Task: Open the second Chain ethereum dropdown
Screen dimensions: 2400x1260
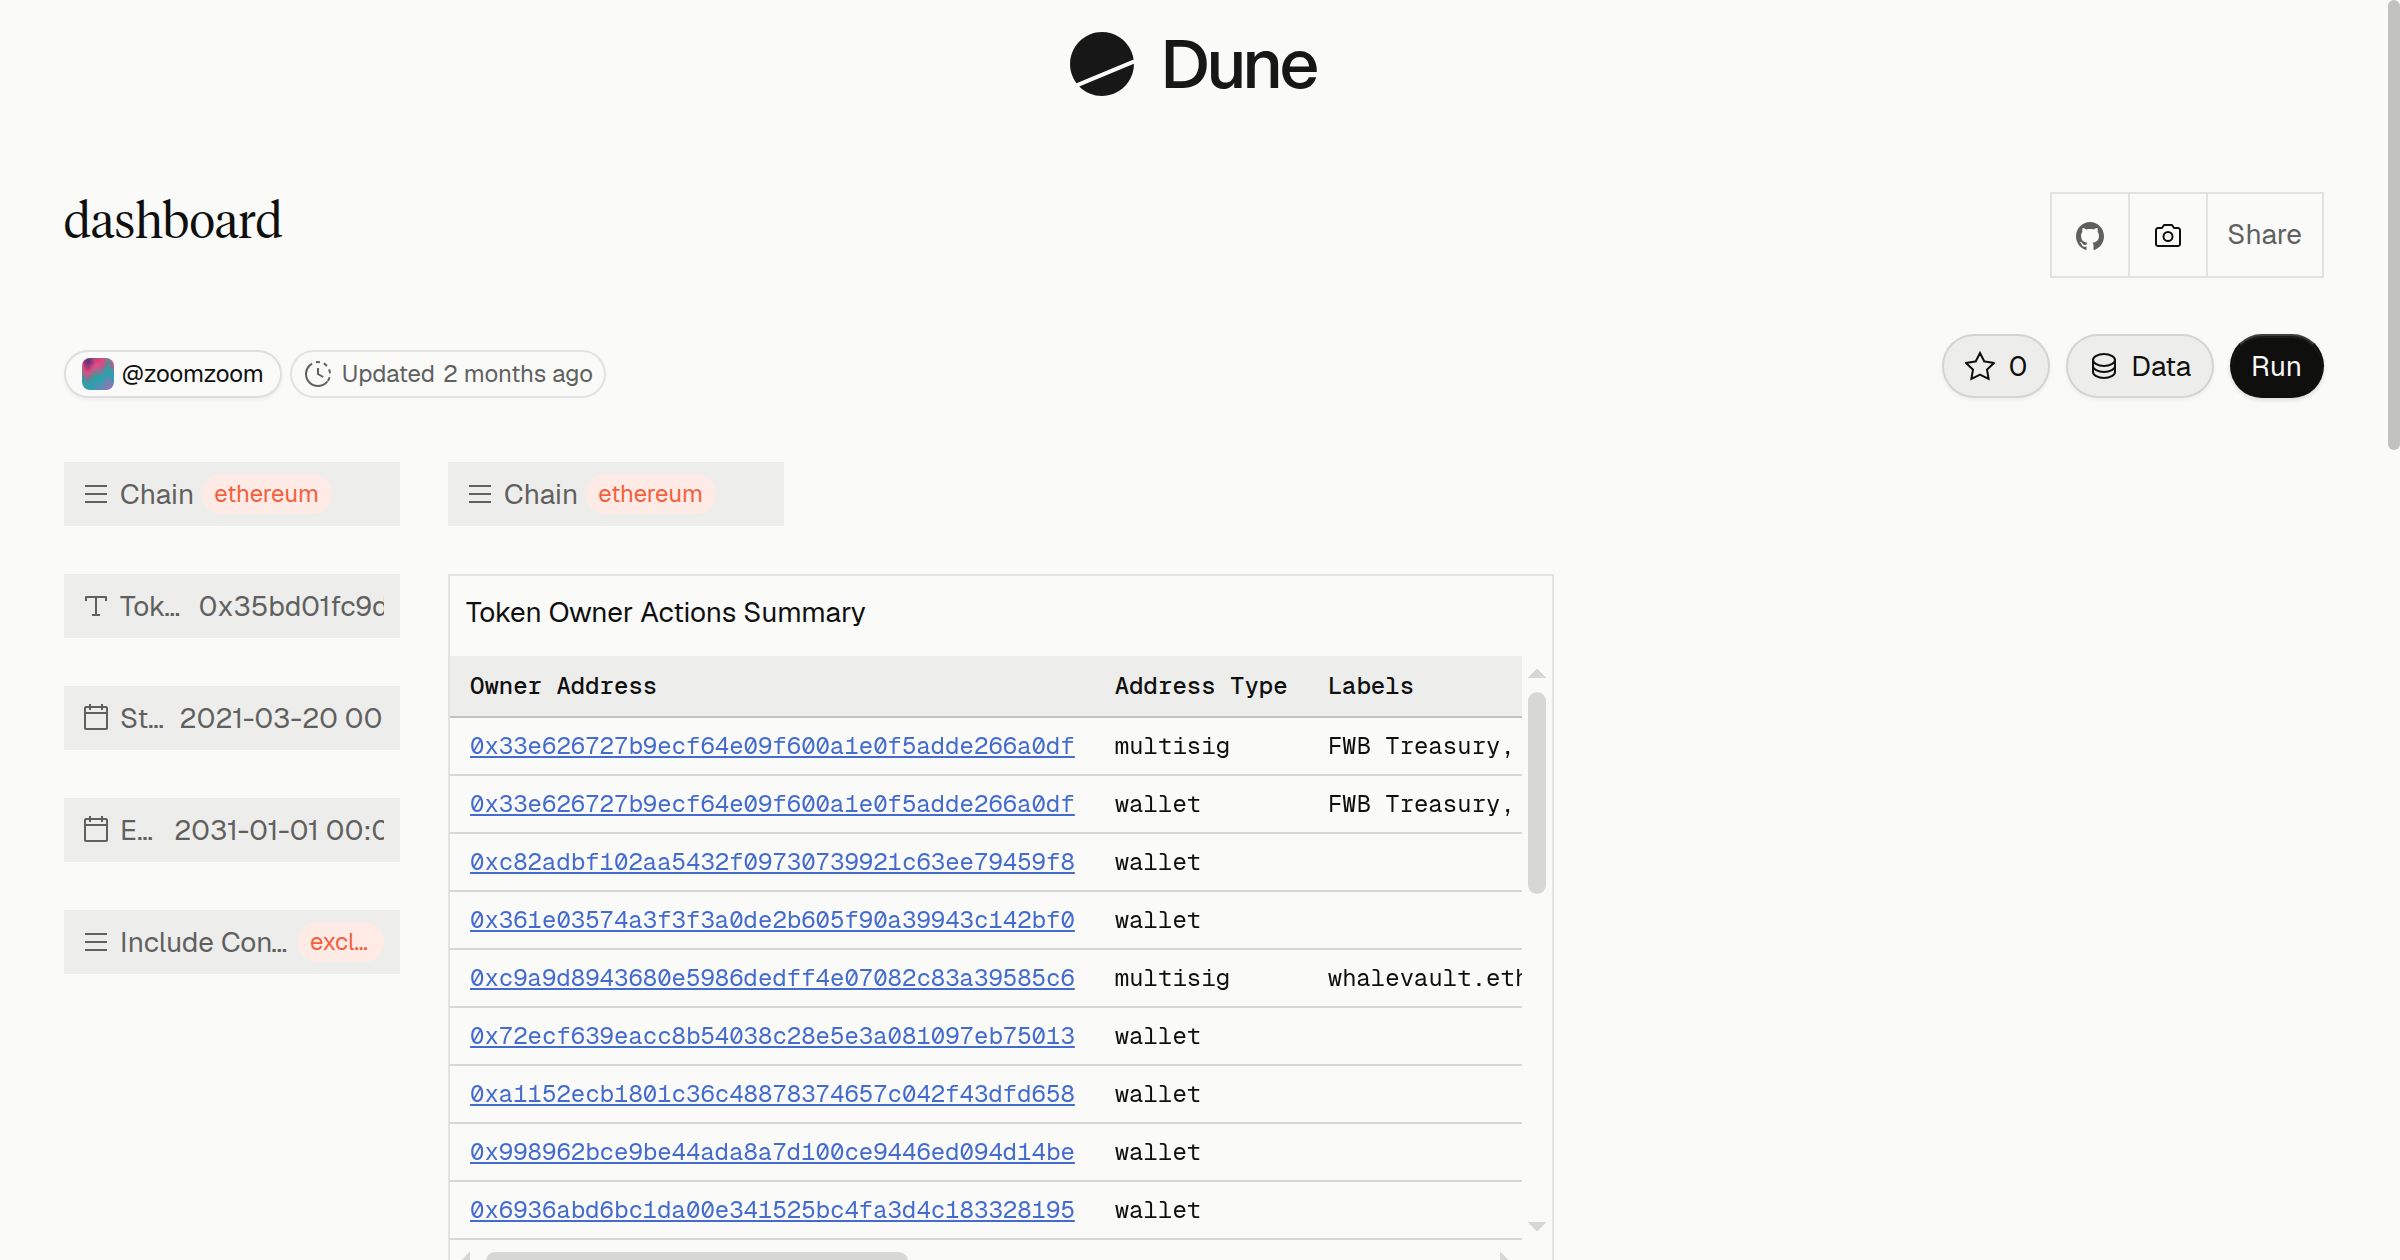Action: [x=616, y=494]
